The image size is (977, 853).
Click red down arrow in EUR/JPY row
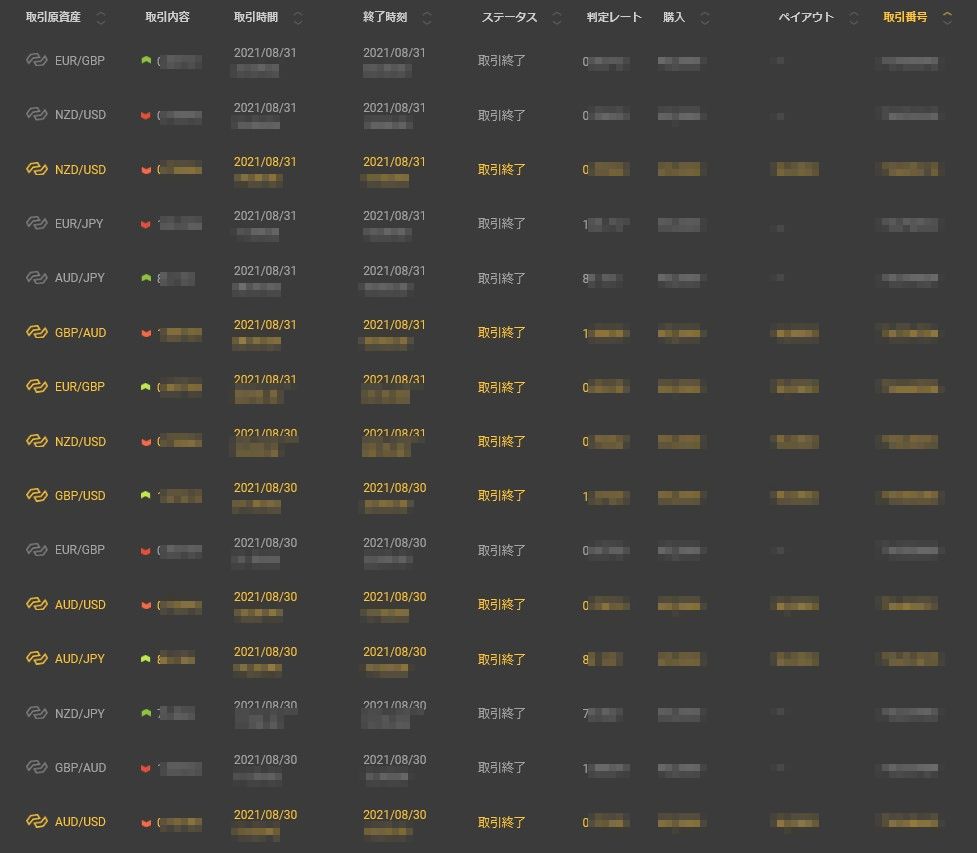146,224
